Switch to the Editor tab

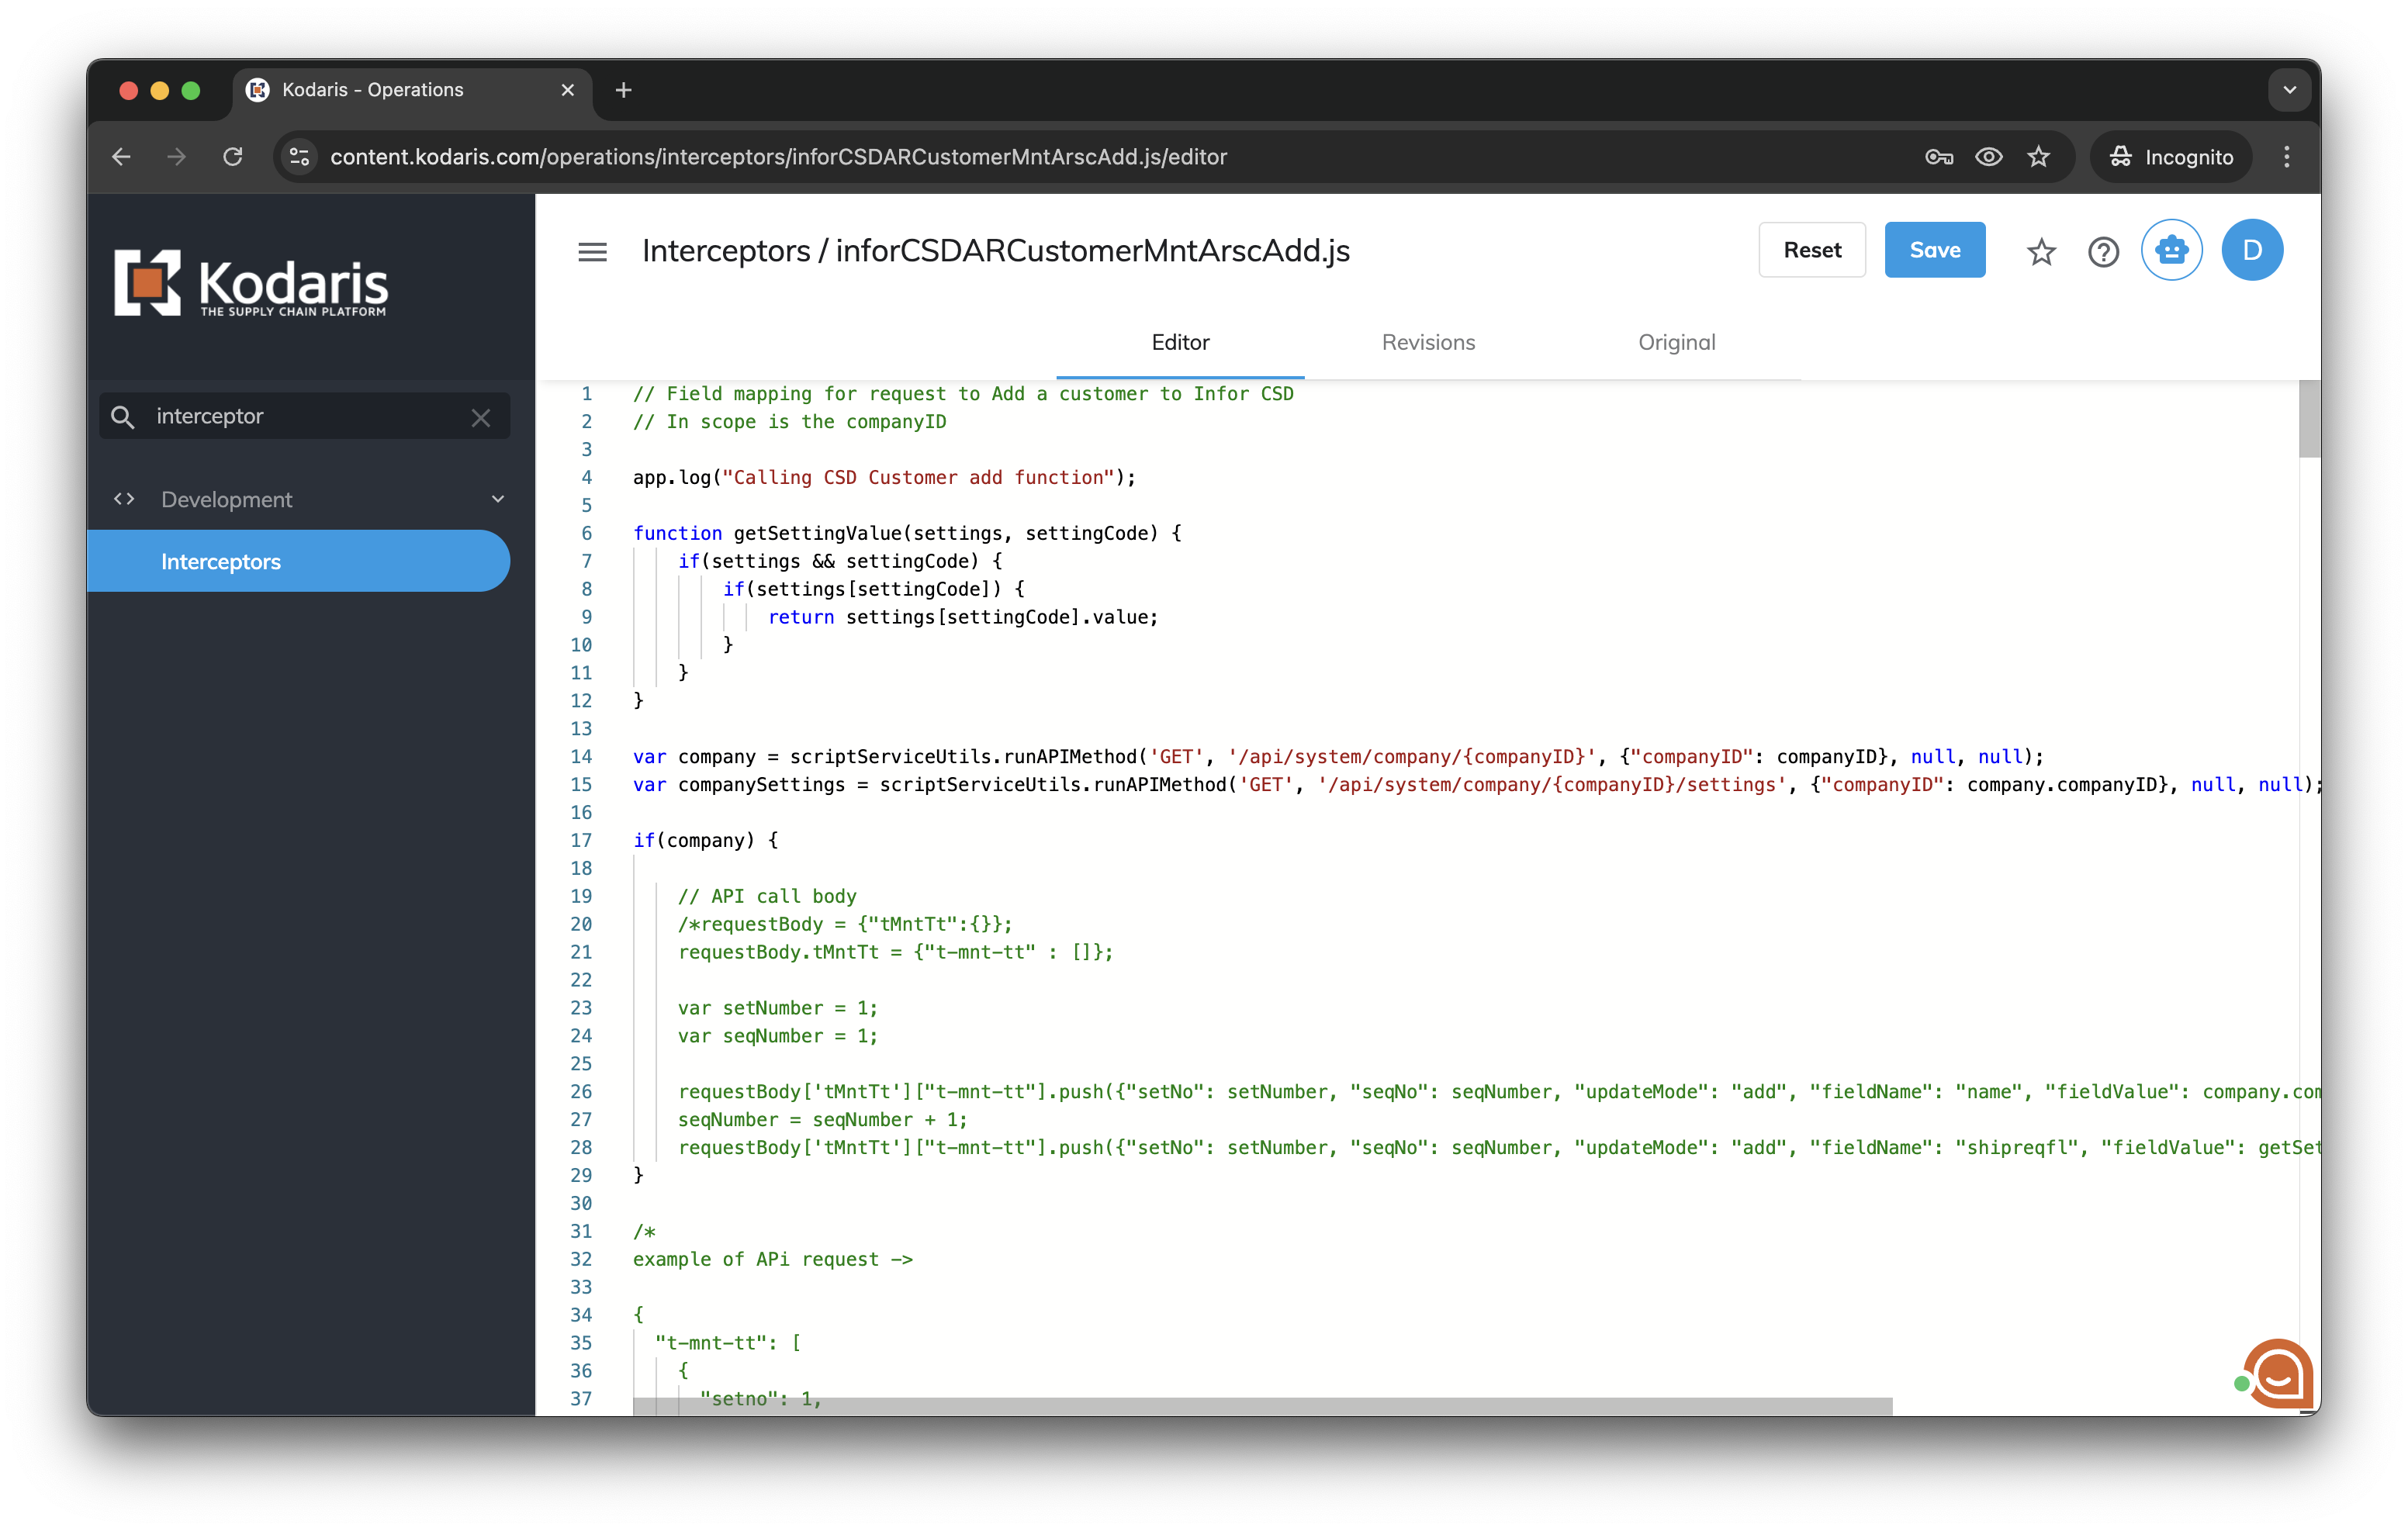coord(1180,342)
